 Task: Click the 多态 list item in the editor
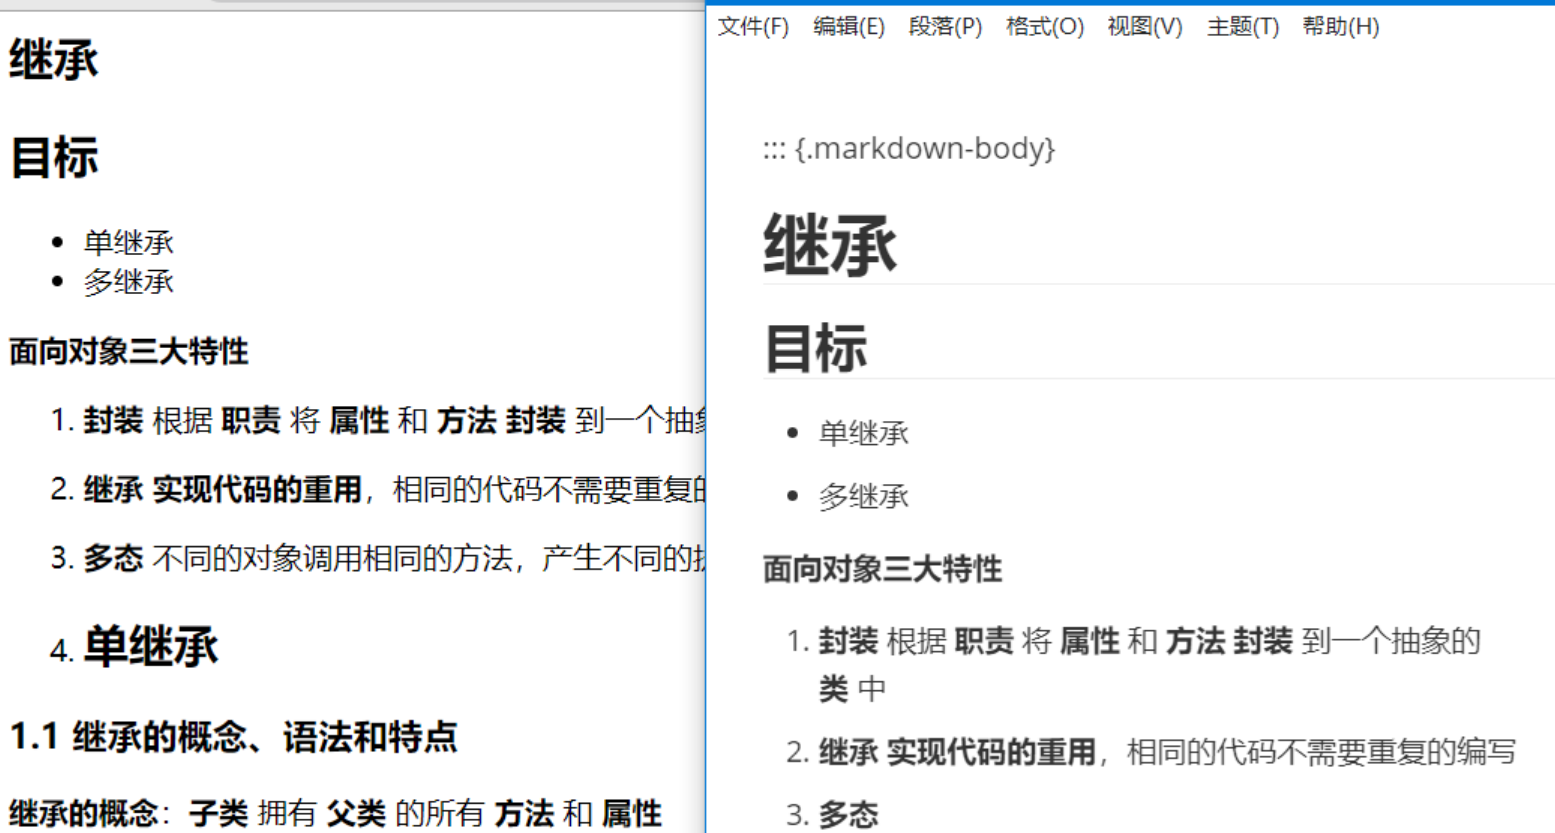pos(848,815)
